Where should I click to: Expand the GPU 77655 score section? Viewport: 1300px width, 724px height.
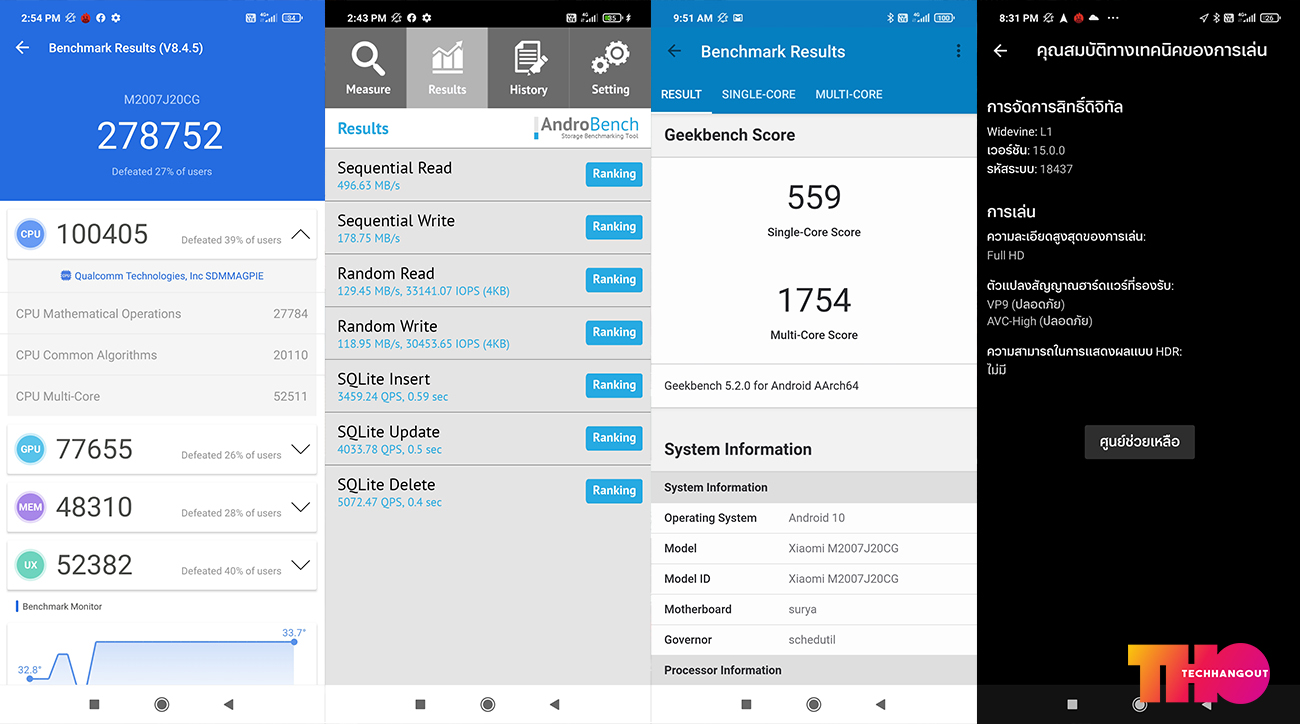click(300, 449)
